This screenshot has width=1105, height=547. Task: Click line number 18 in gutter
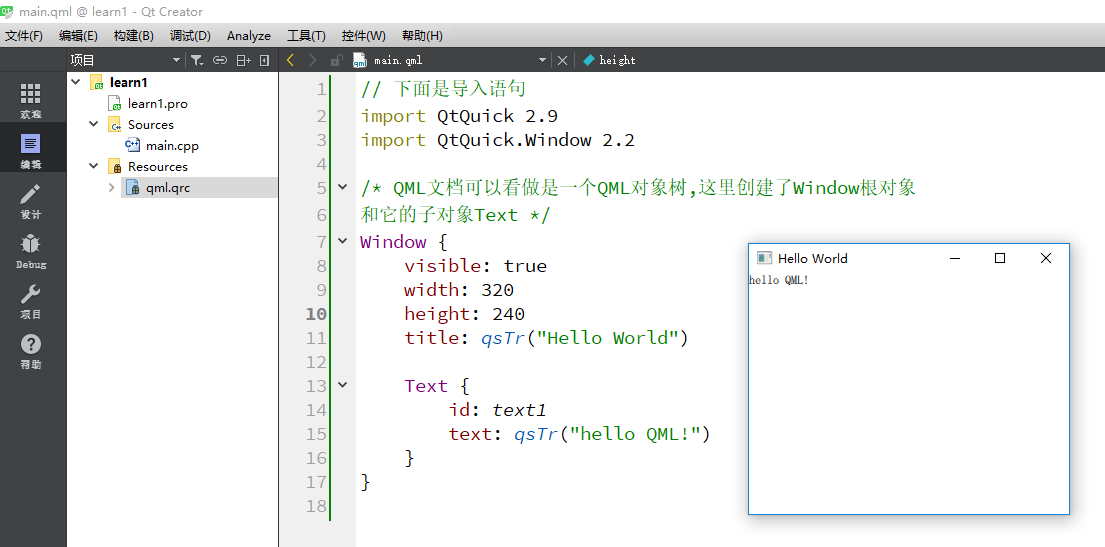[x=316, y=505]
